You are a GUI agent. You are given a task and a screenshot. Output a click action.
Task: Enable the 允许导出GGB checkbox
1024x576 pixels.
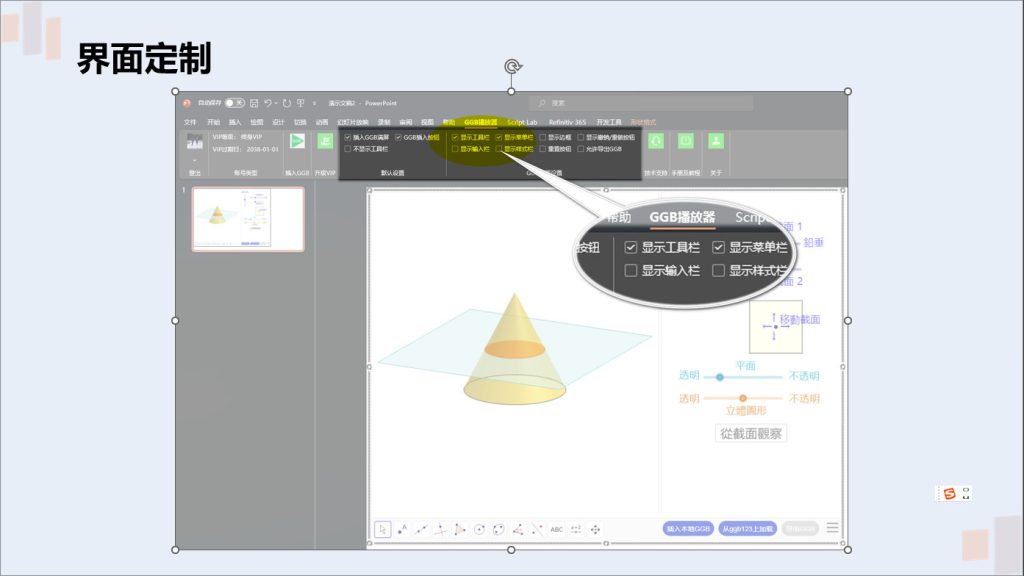[580, 151]
